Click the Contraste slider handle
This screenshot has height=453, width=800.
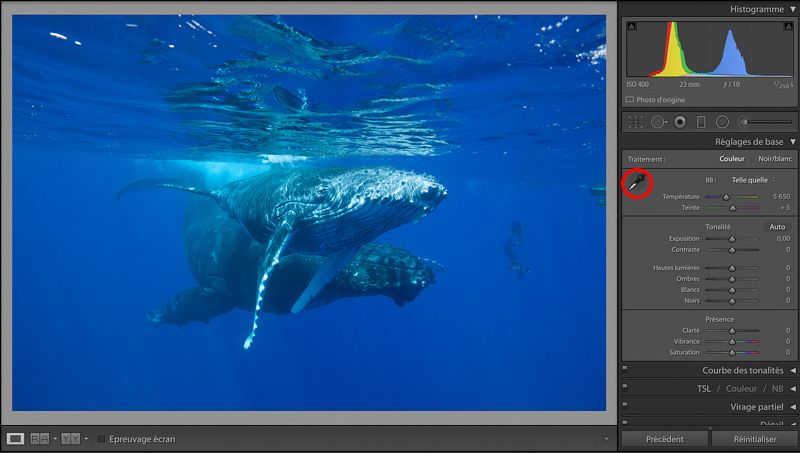732,250
